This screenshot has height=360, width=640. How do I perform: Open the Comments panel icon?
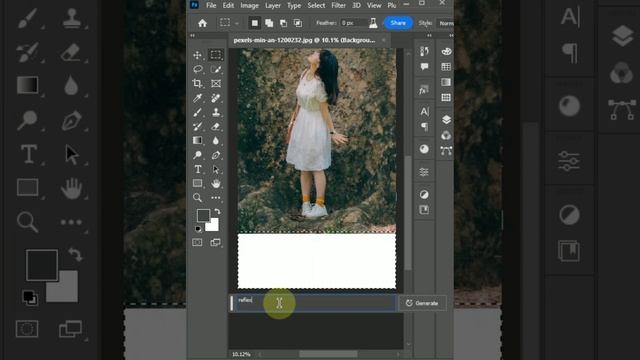[x=424, y=67]
